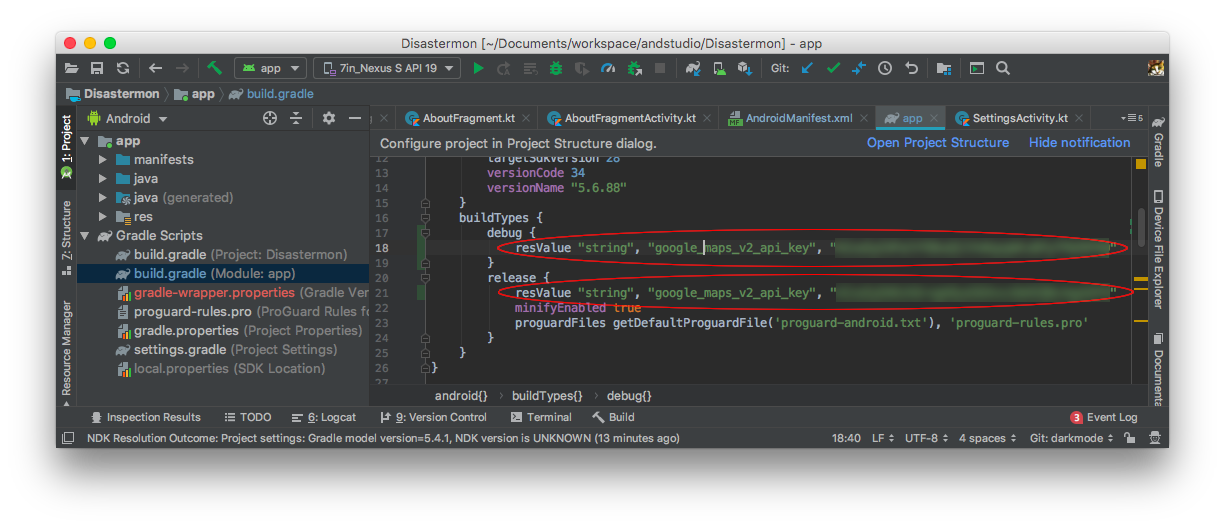Open Project Structure icon in toolbar

tap(944, 68)
